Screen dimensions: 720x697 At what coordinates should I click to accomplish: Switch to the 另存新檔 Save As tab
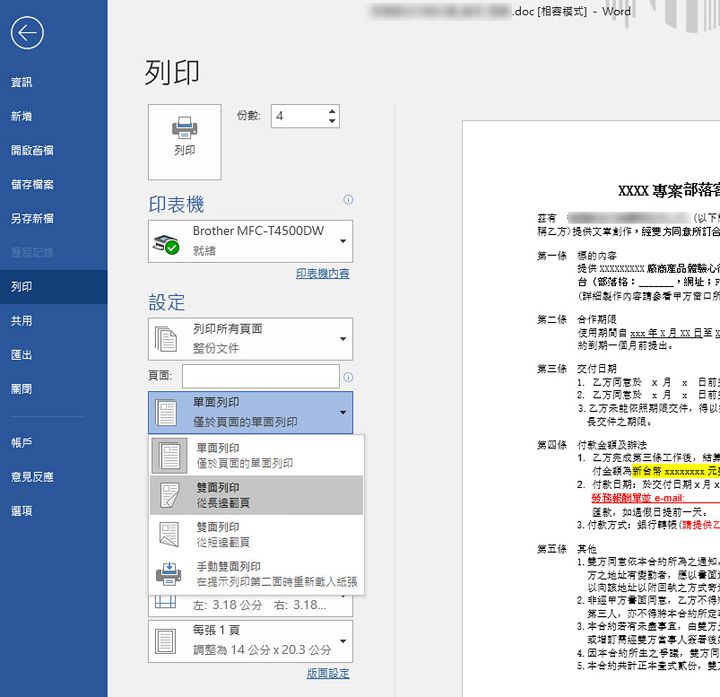pyautogui.click(x=32, y=218)
